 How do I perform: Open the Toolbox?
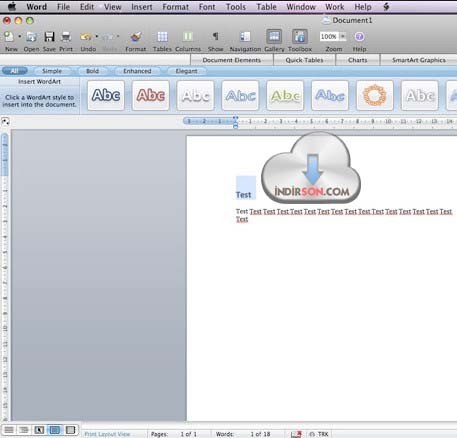tap(300, 36)
